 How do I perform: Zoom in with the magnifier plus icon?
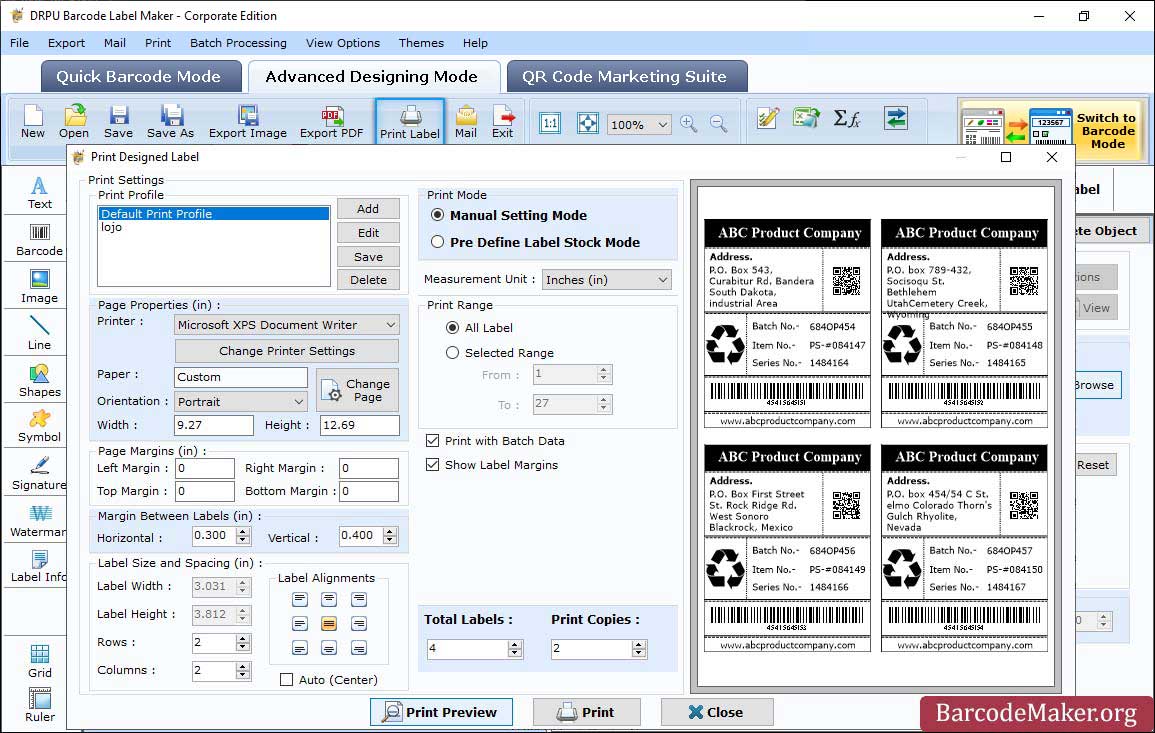tap(689, 124)
